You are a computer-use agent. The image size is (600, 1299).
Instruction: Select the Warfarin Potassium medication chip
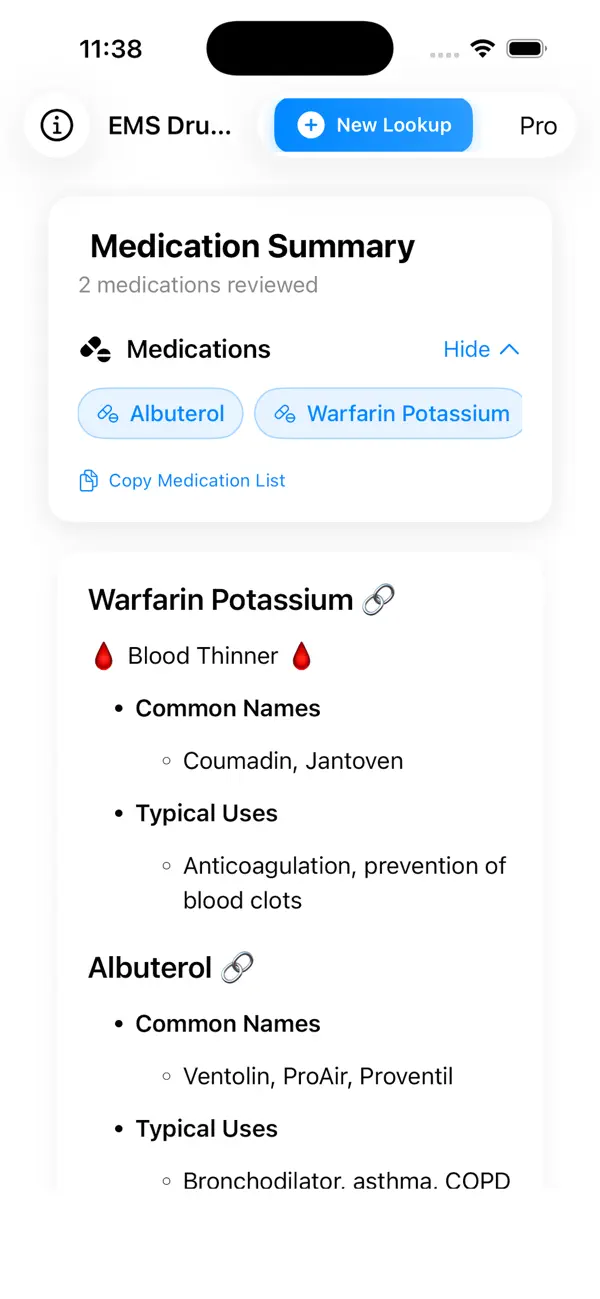click(x=389, y=413)
